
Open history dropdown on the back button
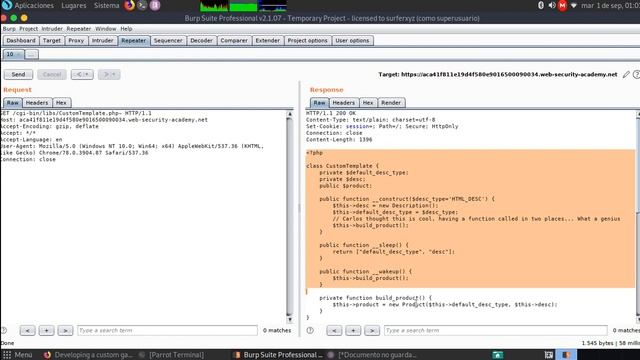[87, 74]
